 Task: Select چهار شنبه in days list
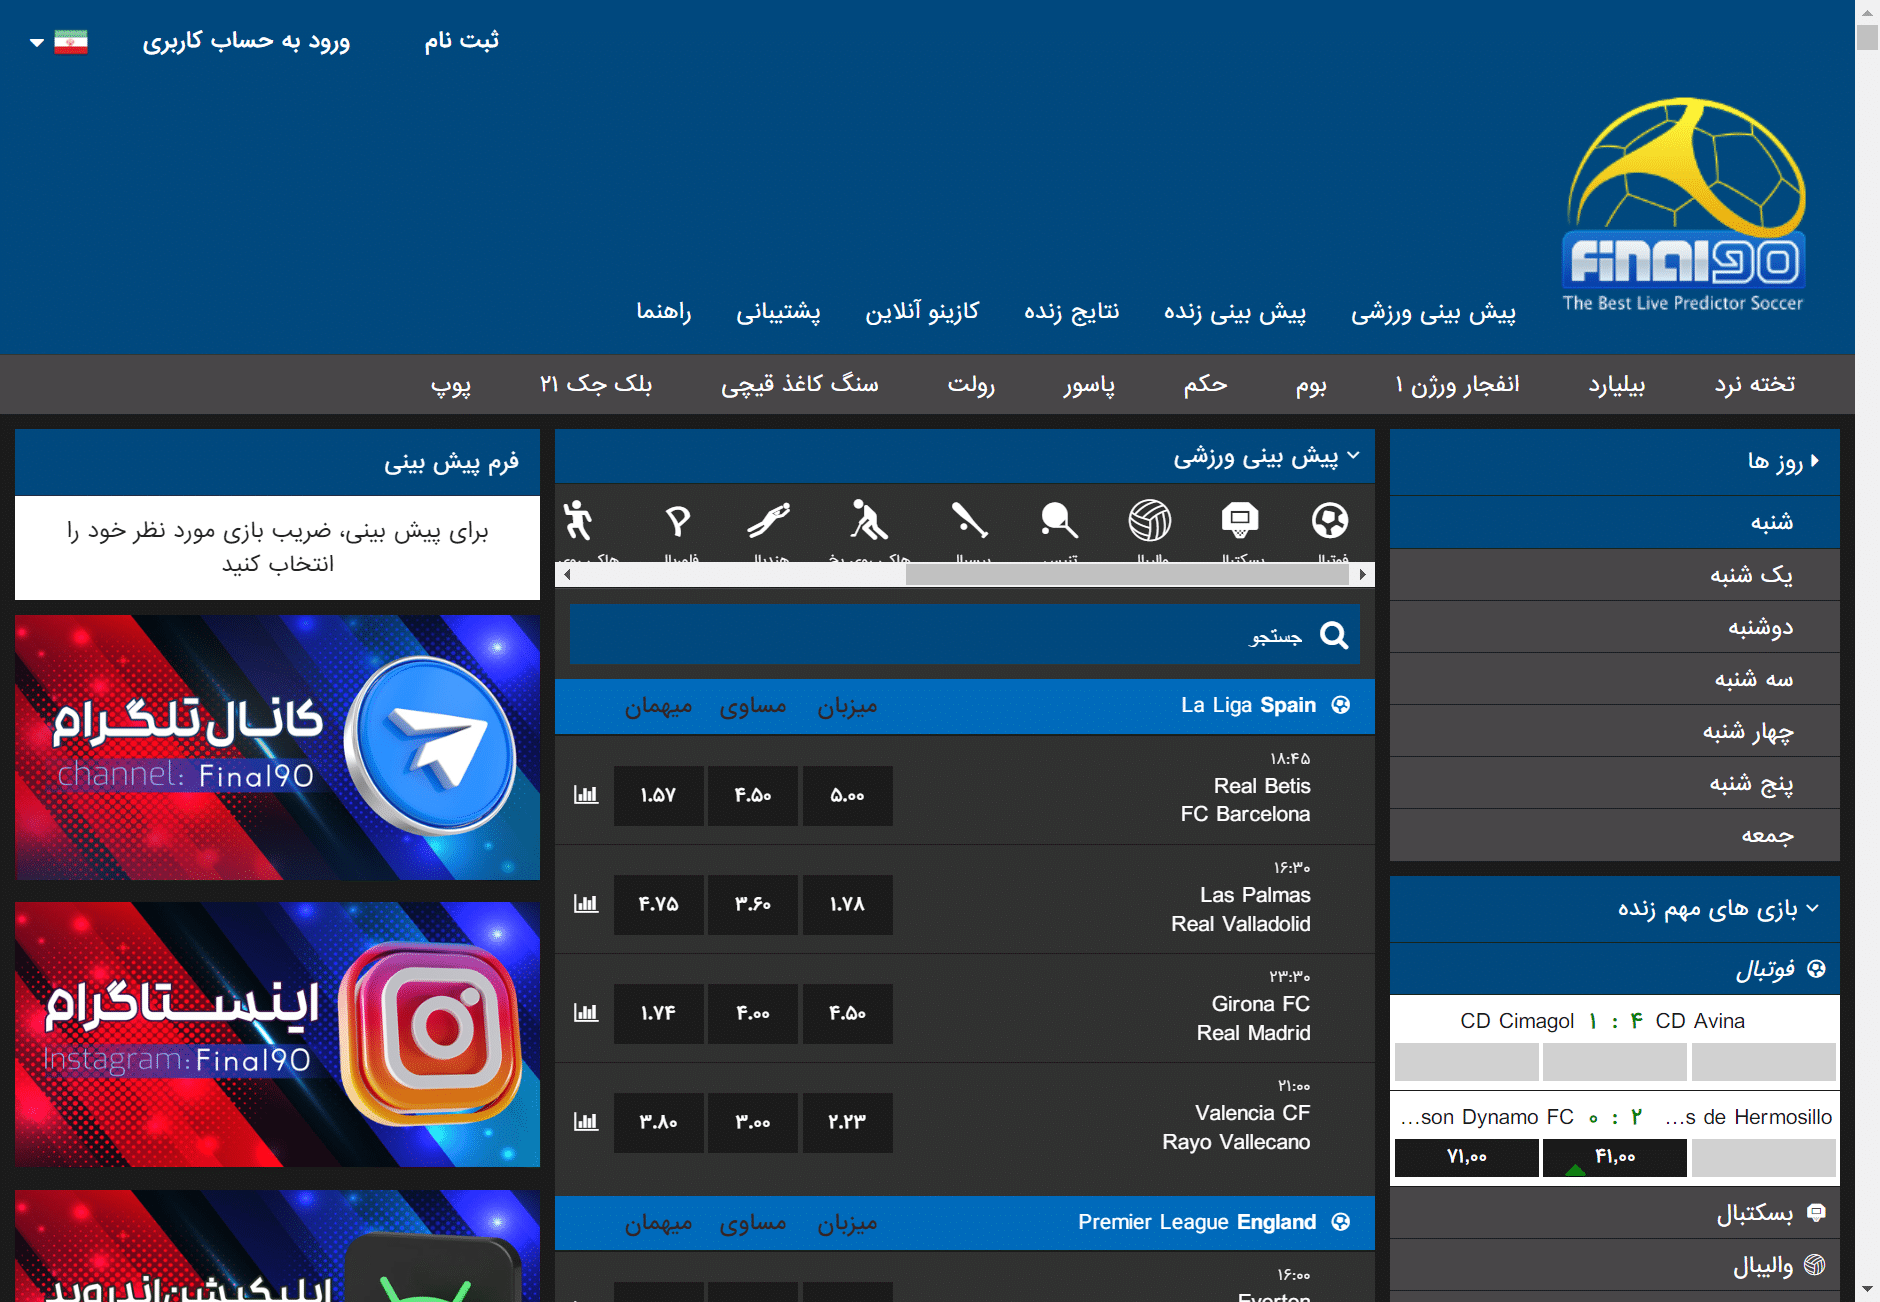point(1615,731)
